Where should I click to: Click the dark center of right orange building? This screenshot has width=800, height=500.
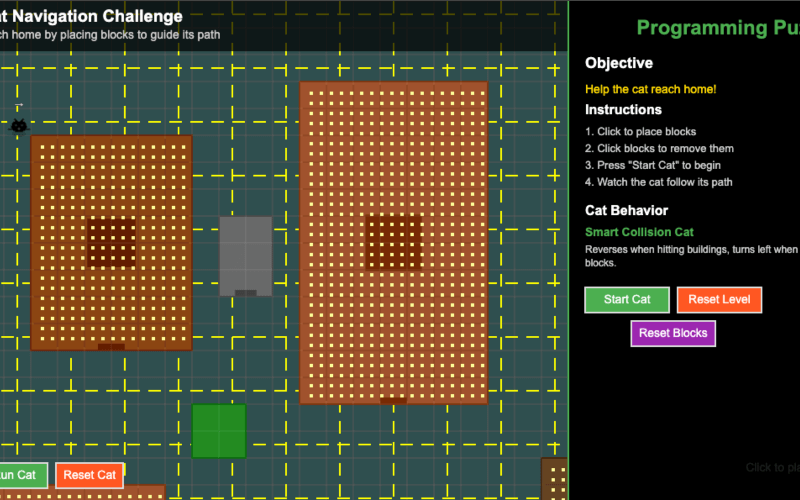pyautogui.click(x=393, y=243)
